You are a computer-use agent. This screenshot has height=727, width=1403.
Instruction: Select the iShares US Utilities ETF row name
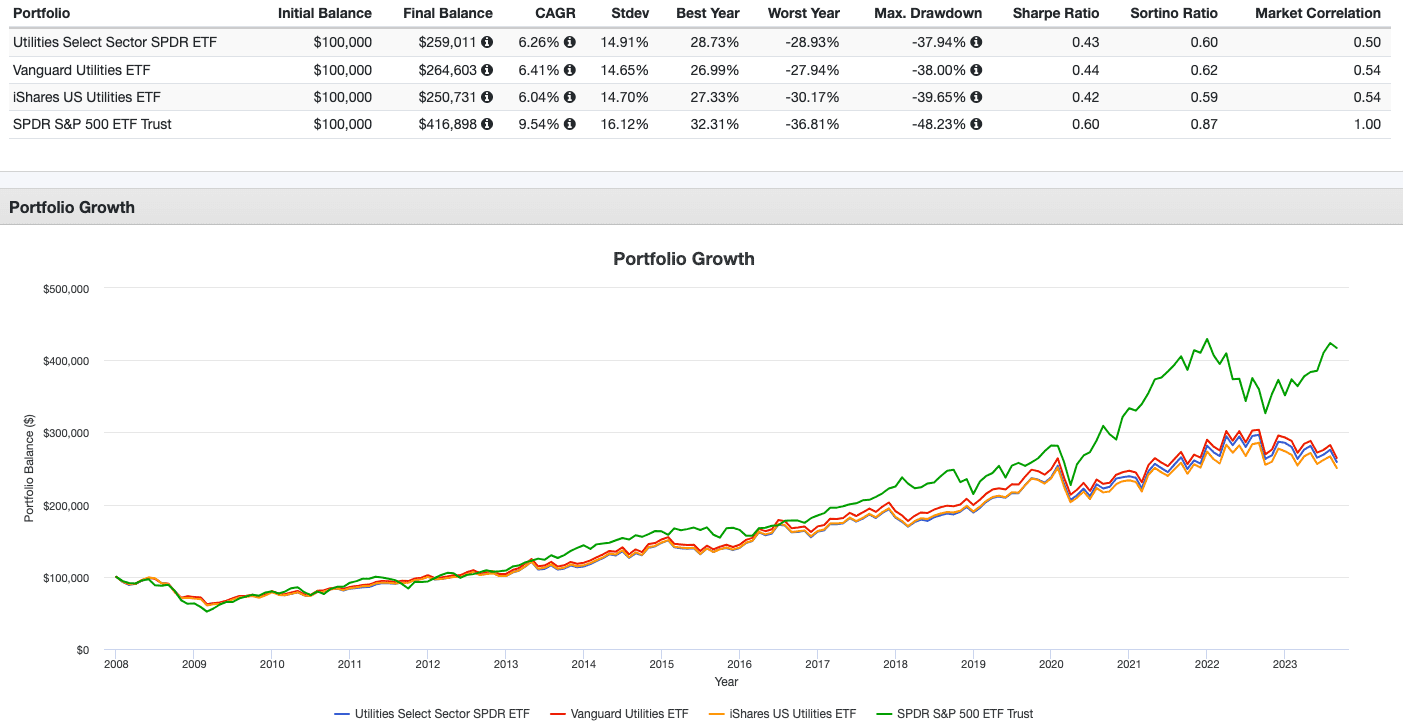[x=86, y=97]
